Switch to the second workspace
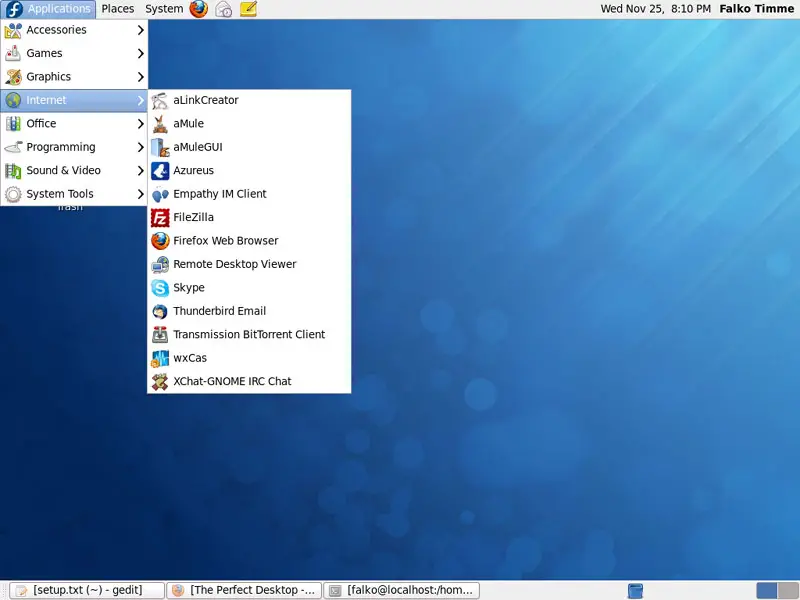The image size is (800, 600). click(786, 590)
